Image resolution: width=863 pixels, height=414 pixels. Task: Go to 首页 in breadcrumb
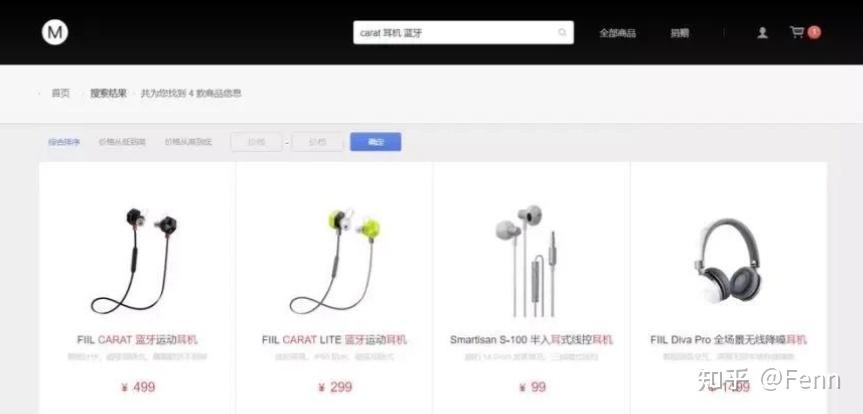tap(61, 93)
